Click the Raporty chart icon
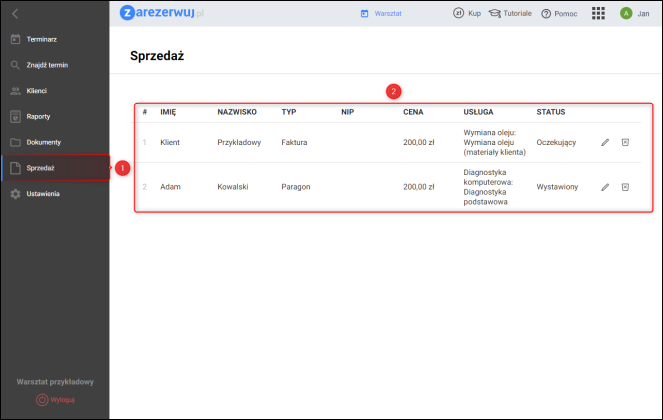This screenshot has height=420, width=663. [15, 116]
